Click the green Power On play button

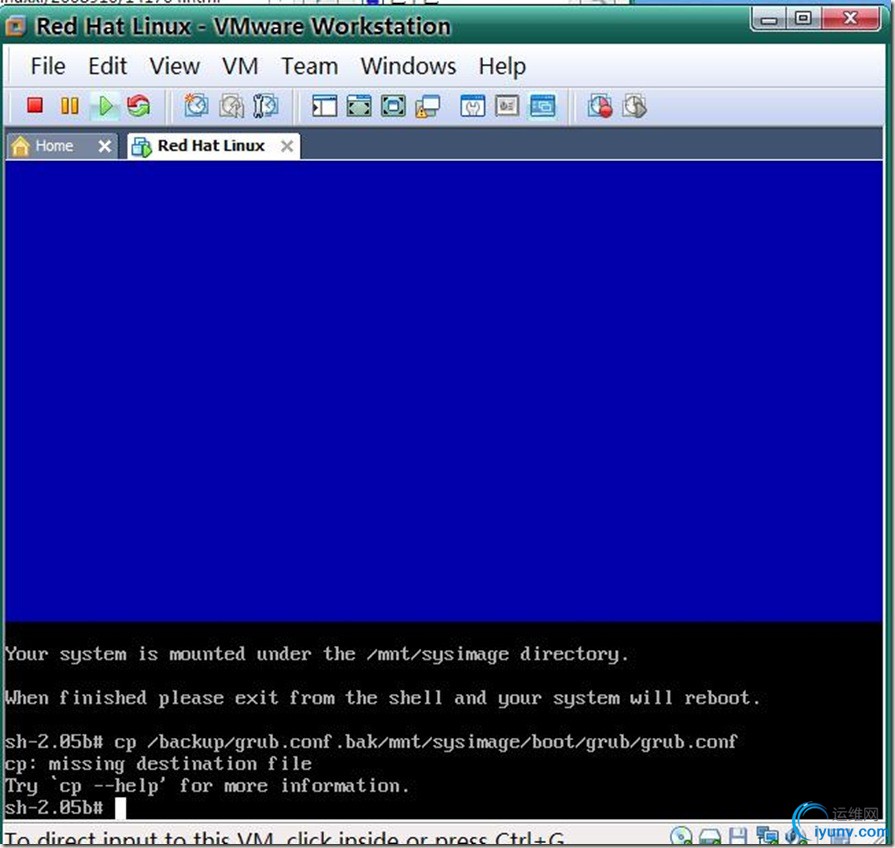coord(106,106)
